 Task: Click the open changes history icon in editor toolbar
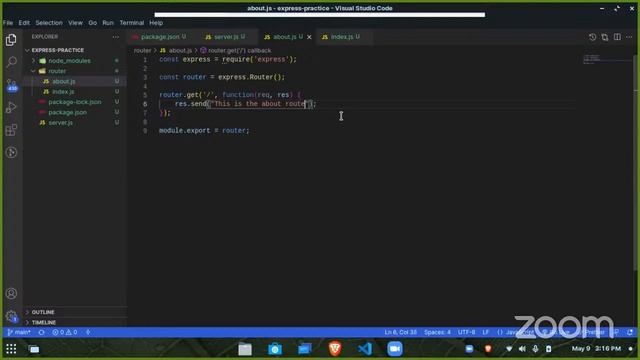592,37
